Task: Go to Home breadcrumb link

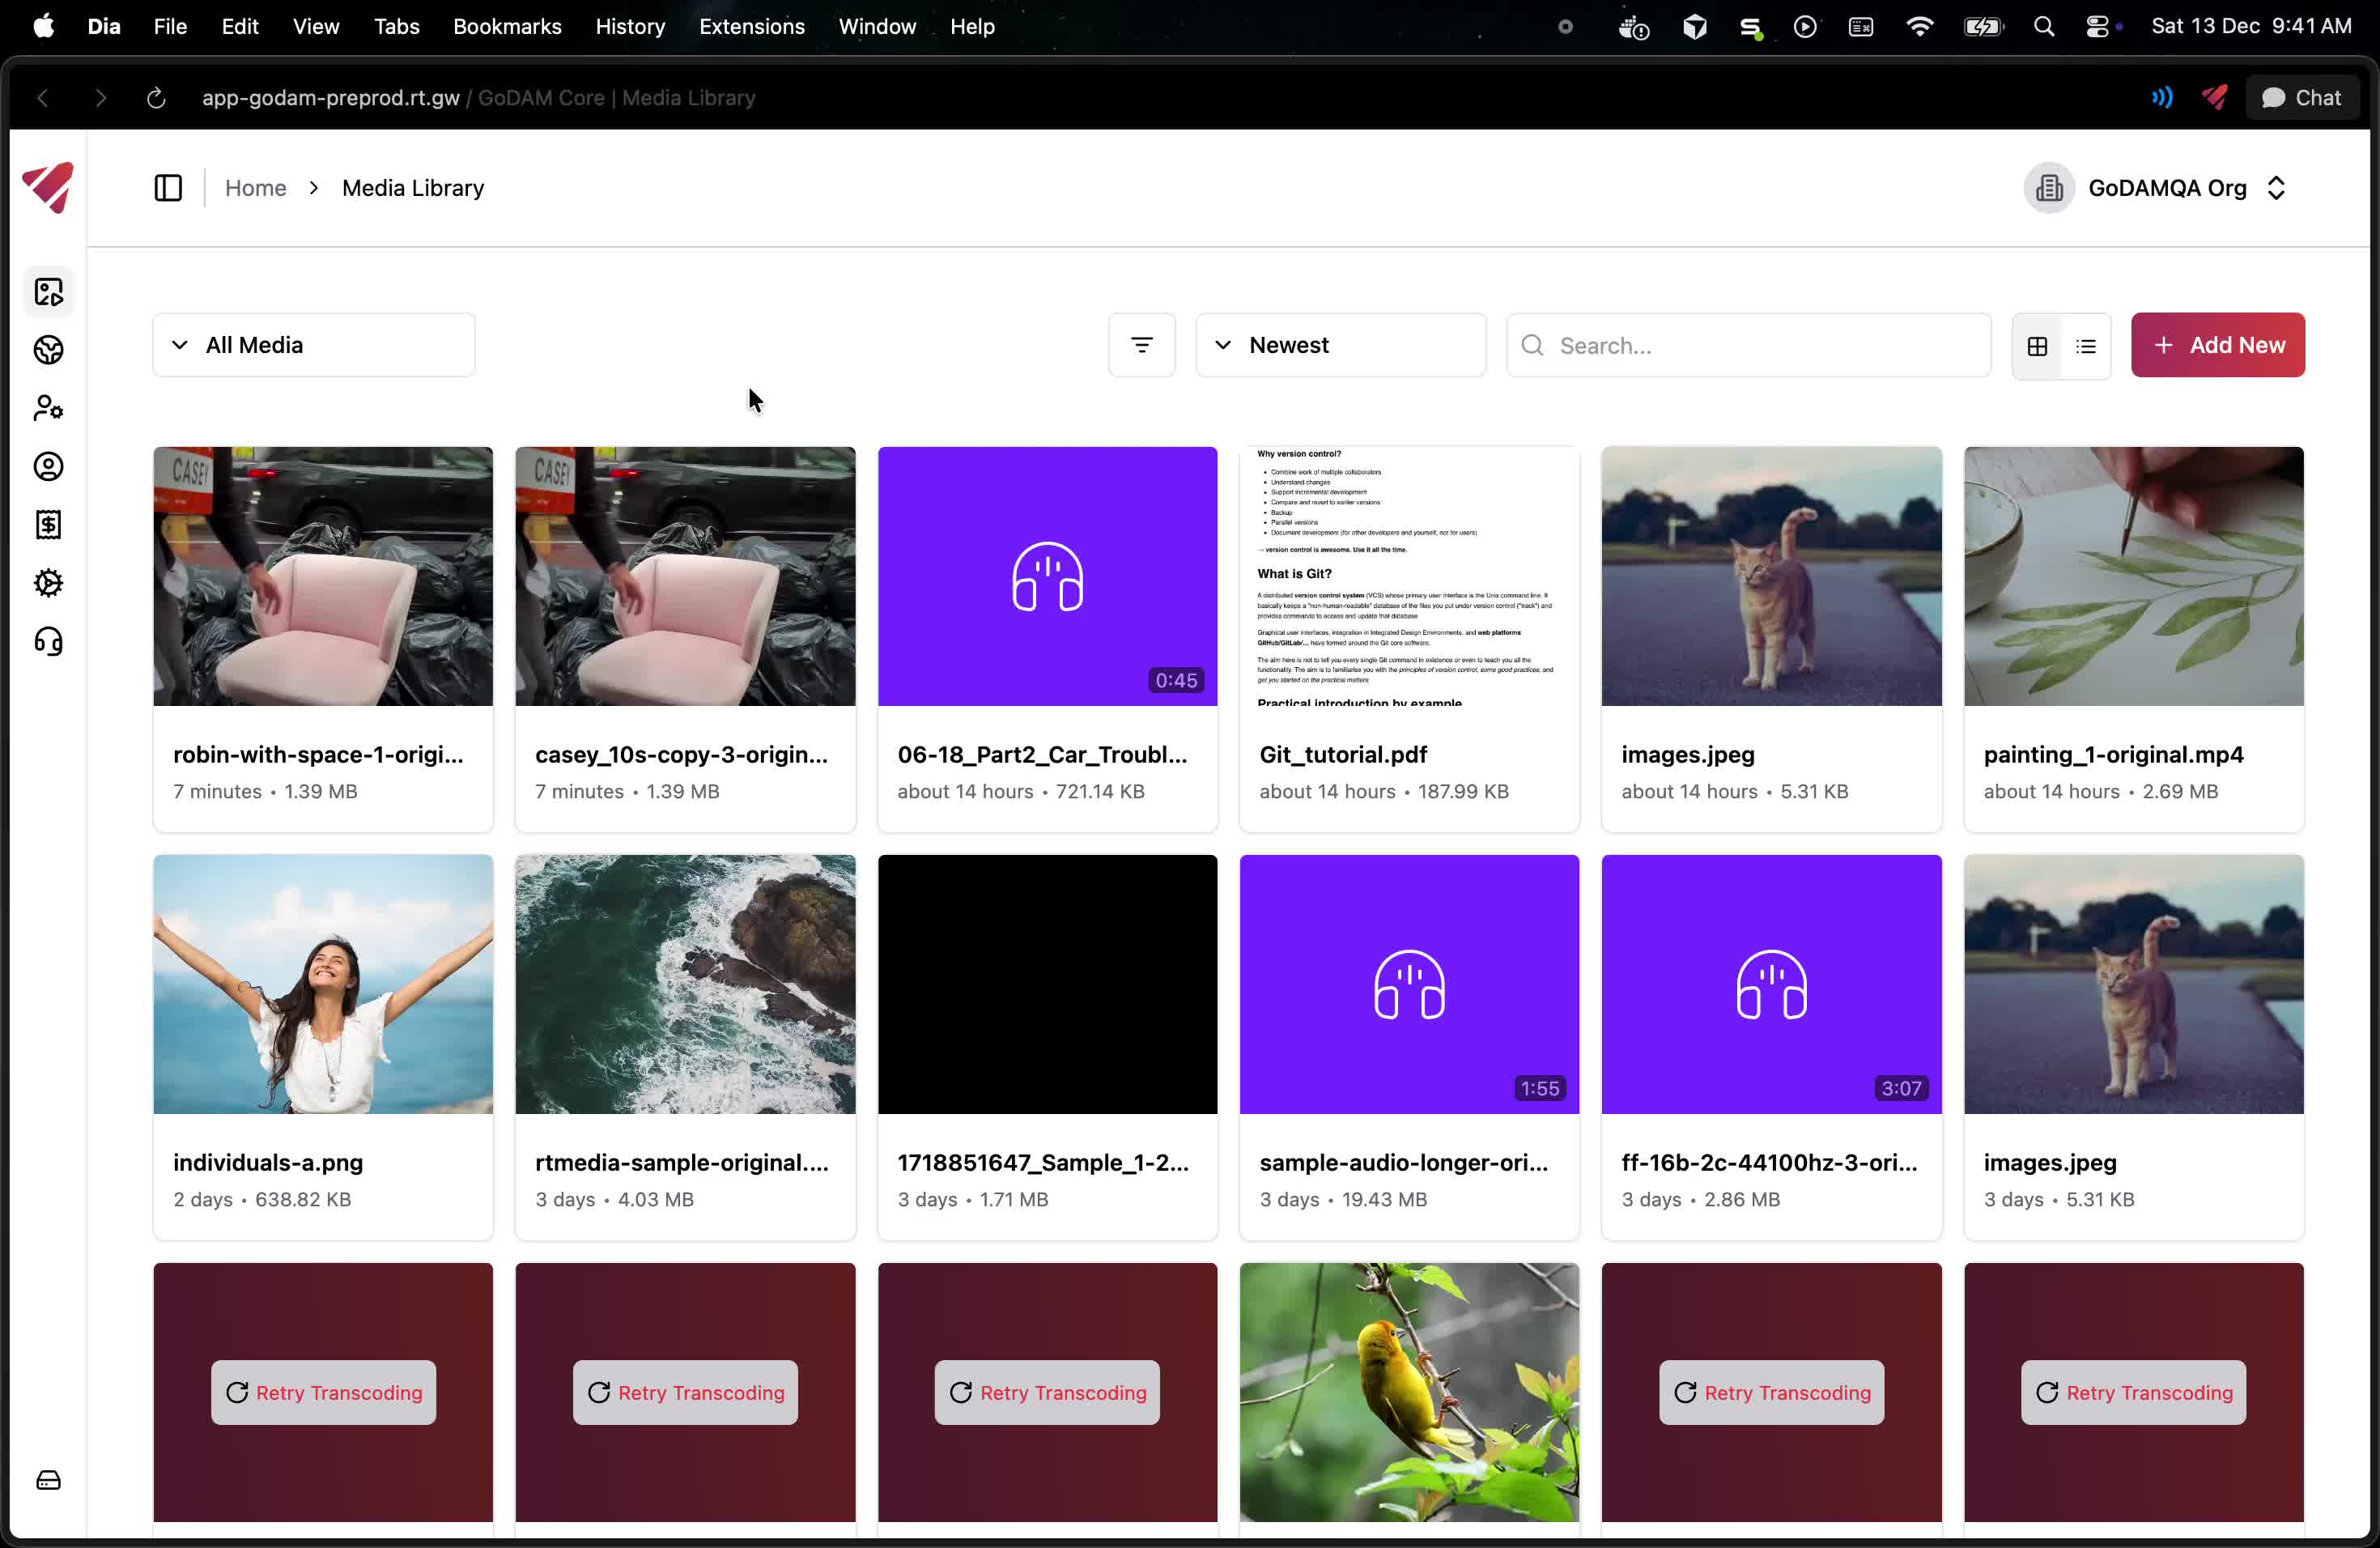Action: pos(256,188)
